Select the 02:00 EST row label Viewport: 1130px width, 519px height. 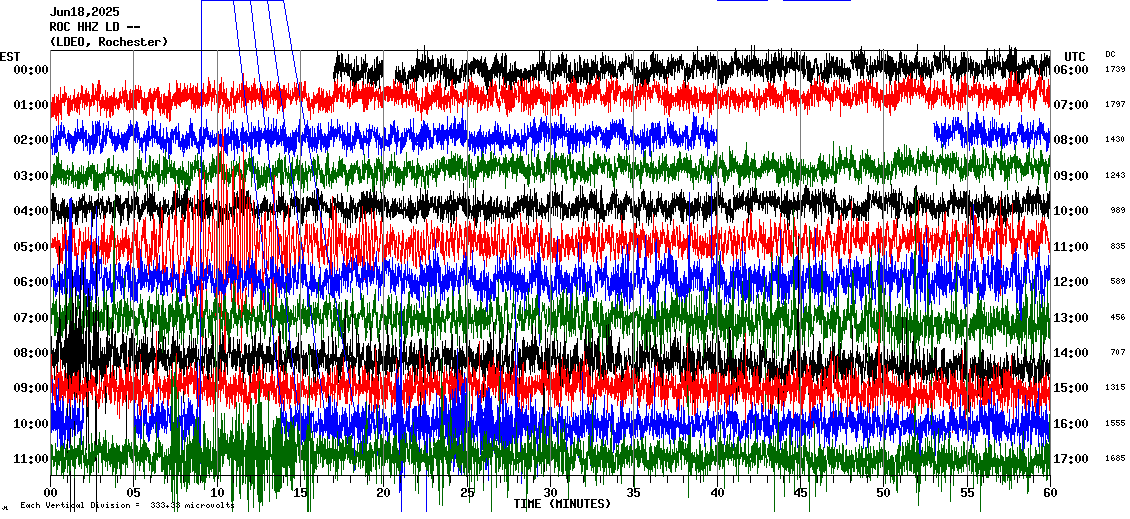point(31,141)
